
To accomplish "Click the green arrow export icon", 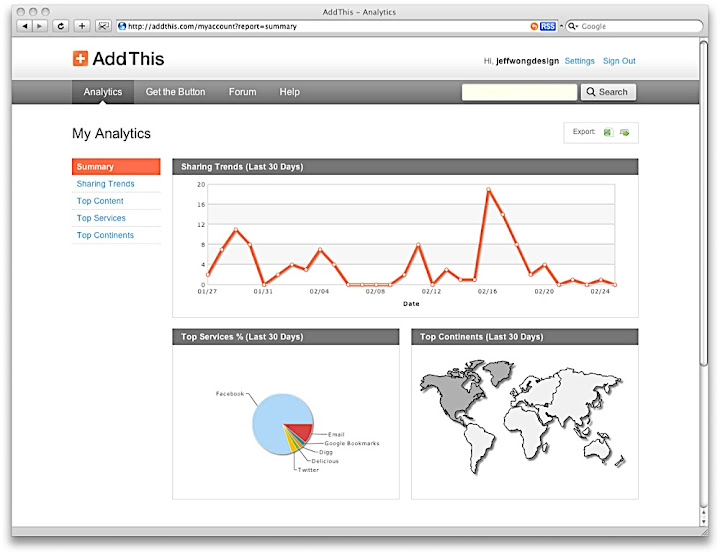I will (x=624, y=132).
